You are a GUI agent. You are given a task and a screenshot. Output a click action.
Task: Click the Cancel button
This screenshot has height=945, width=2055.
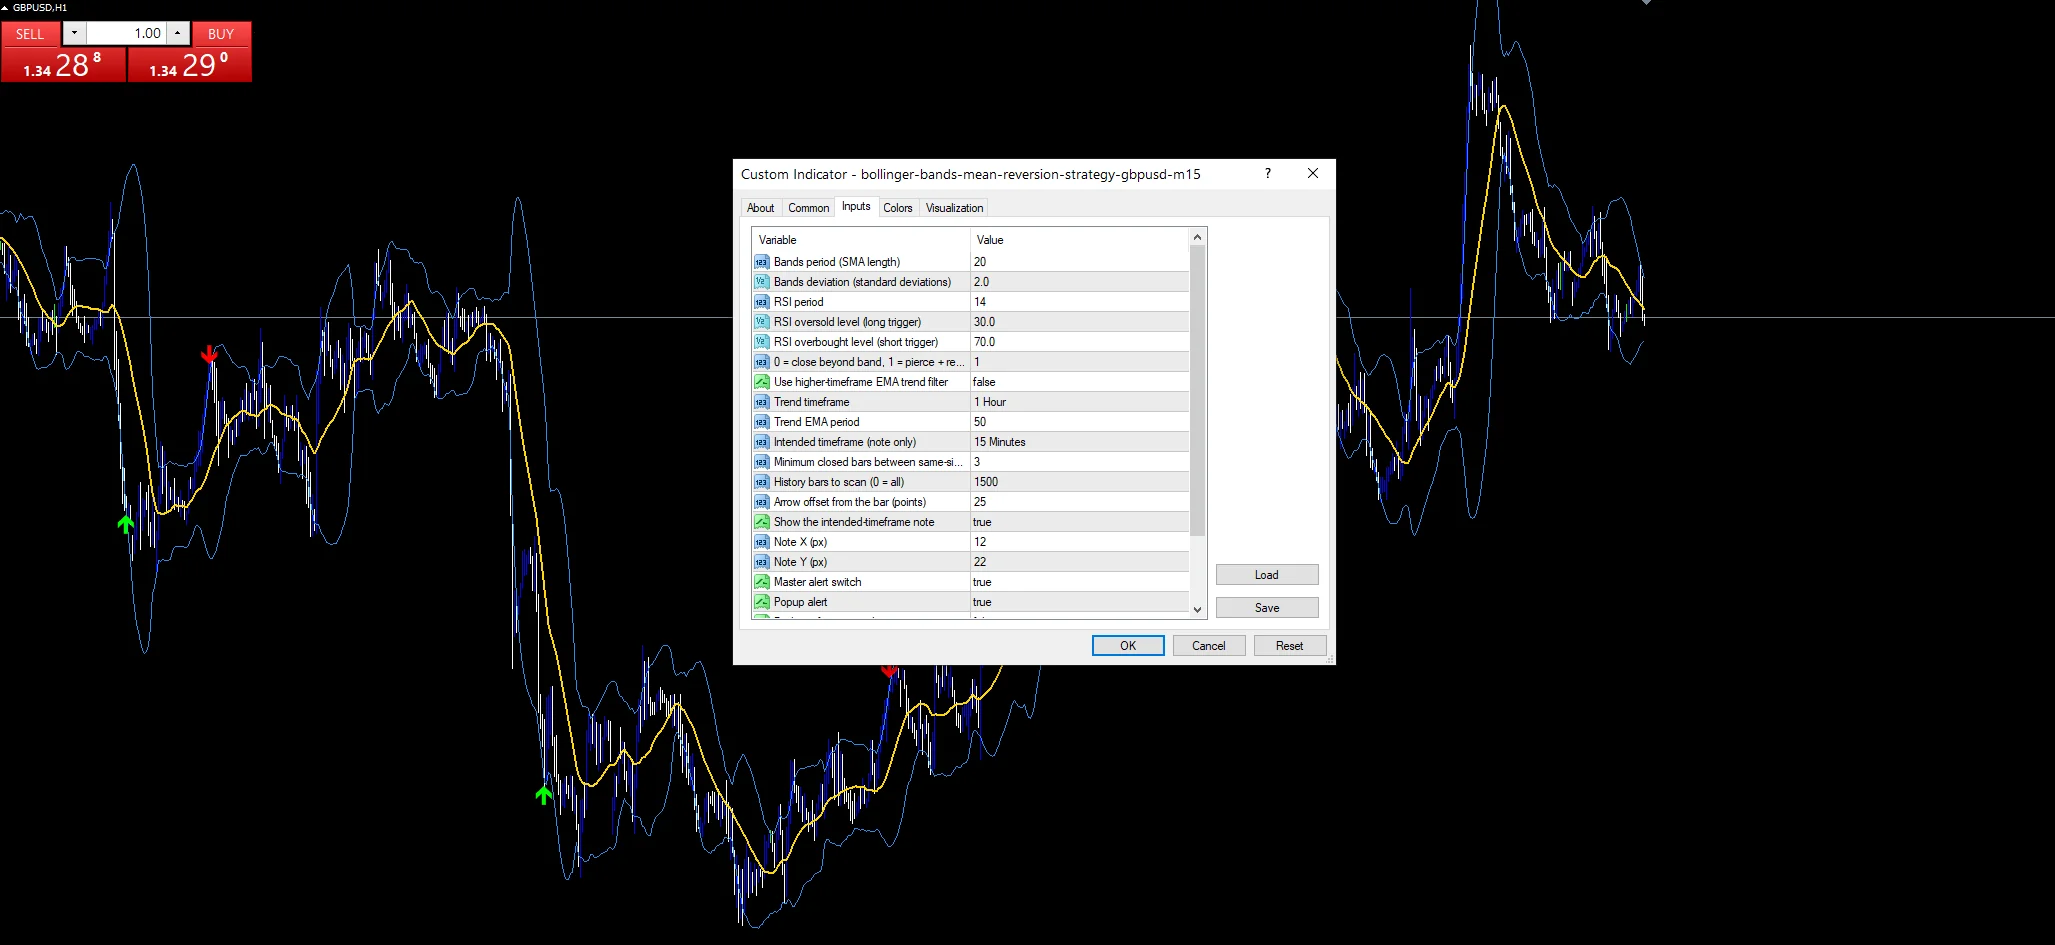[x=1209, y=646]
